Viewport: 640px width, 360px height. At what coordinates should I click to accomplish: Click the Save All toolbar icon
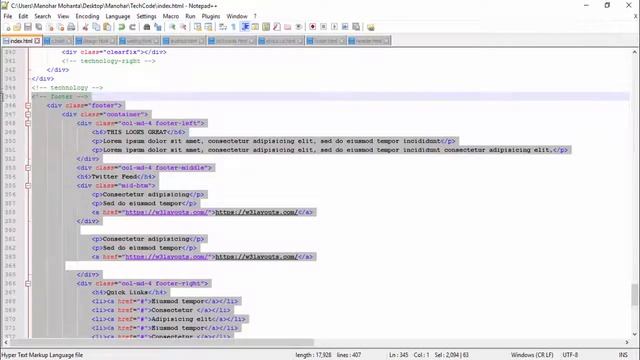coord(39,27)
